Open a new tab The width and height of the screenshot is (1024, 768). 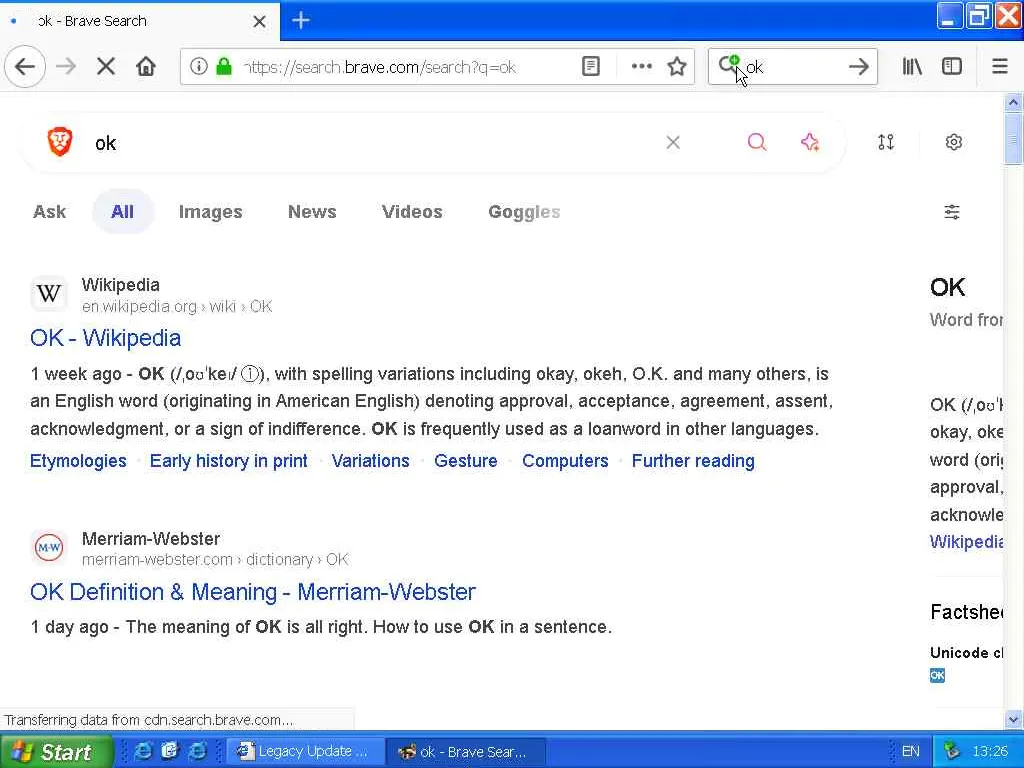[x=300, y=21]
